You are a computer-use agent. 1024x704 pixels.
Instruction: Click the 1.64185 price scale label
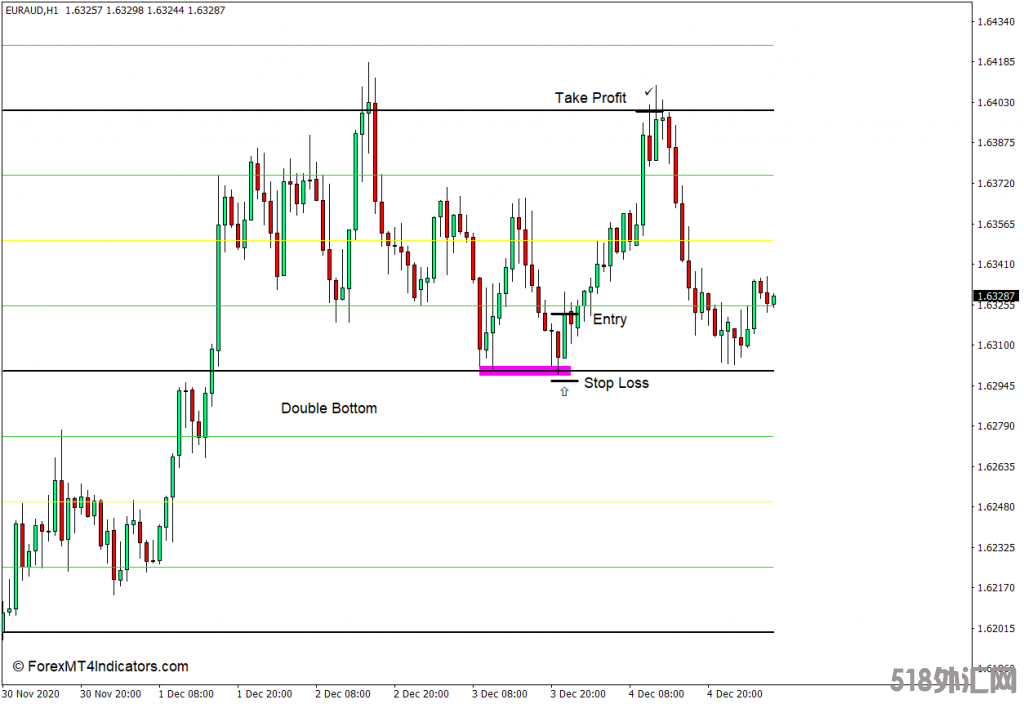coord(996,62)
